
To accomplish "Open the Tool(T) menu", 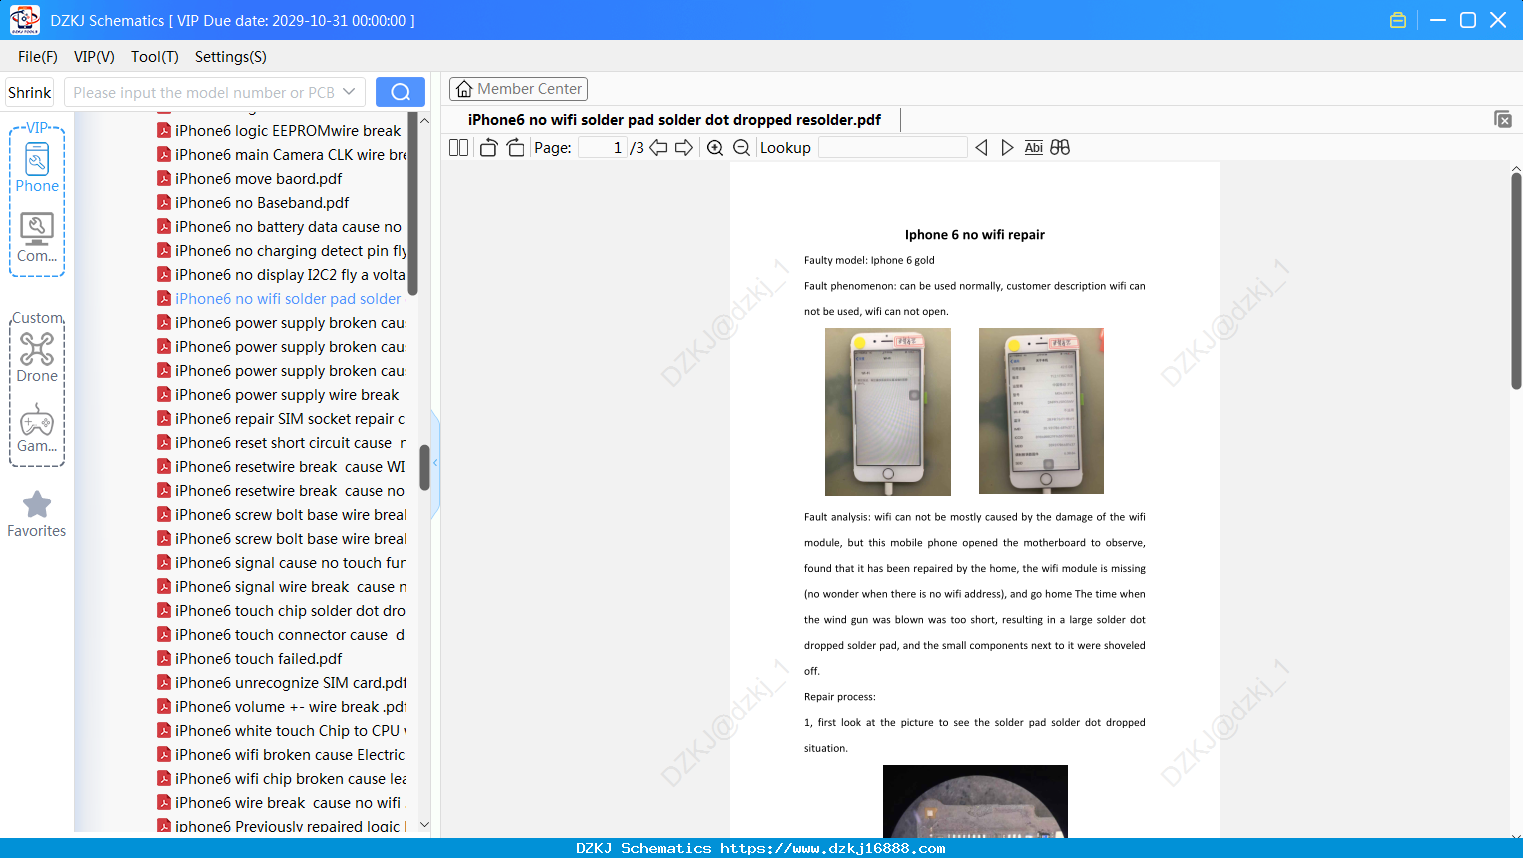I will click(x=155, y=57).
